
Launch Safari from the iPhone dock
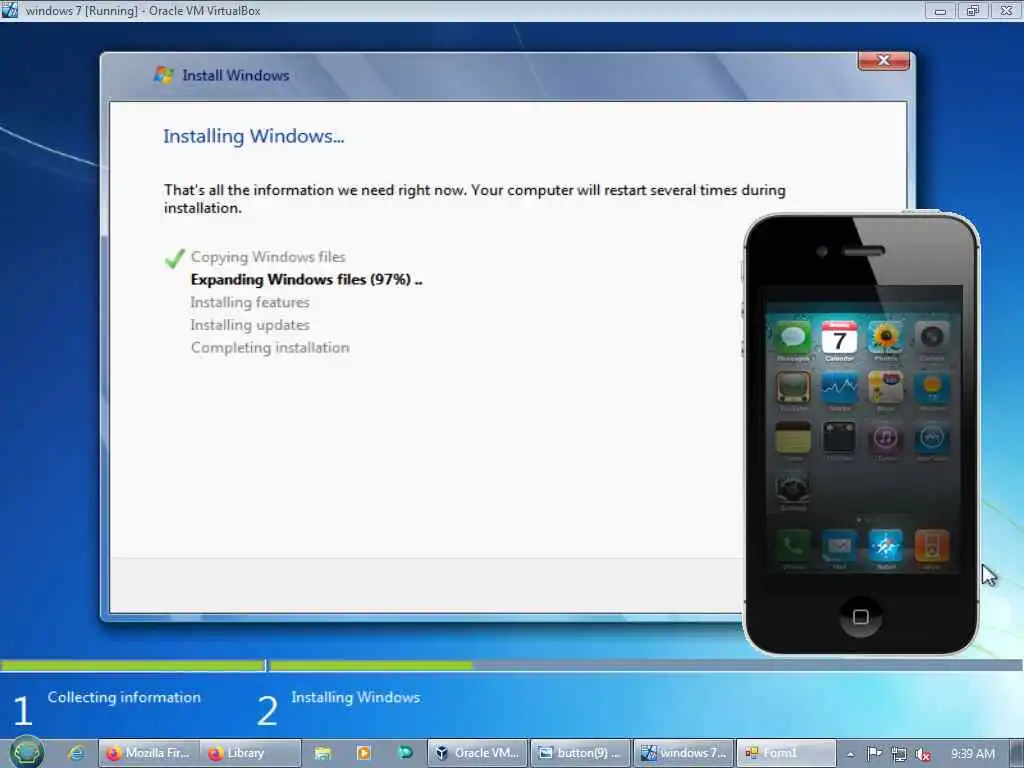[886, 546]
